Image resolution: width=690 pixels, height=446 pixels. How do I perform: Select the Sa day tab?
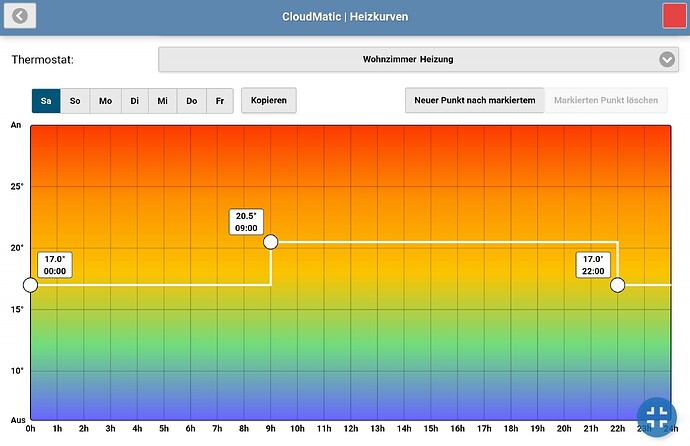click(46, 101)
